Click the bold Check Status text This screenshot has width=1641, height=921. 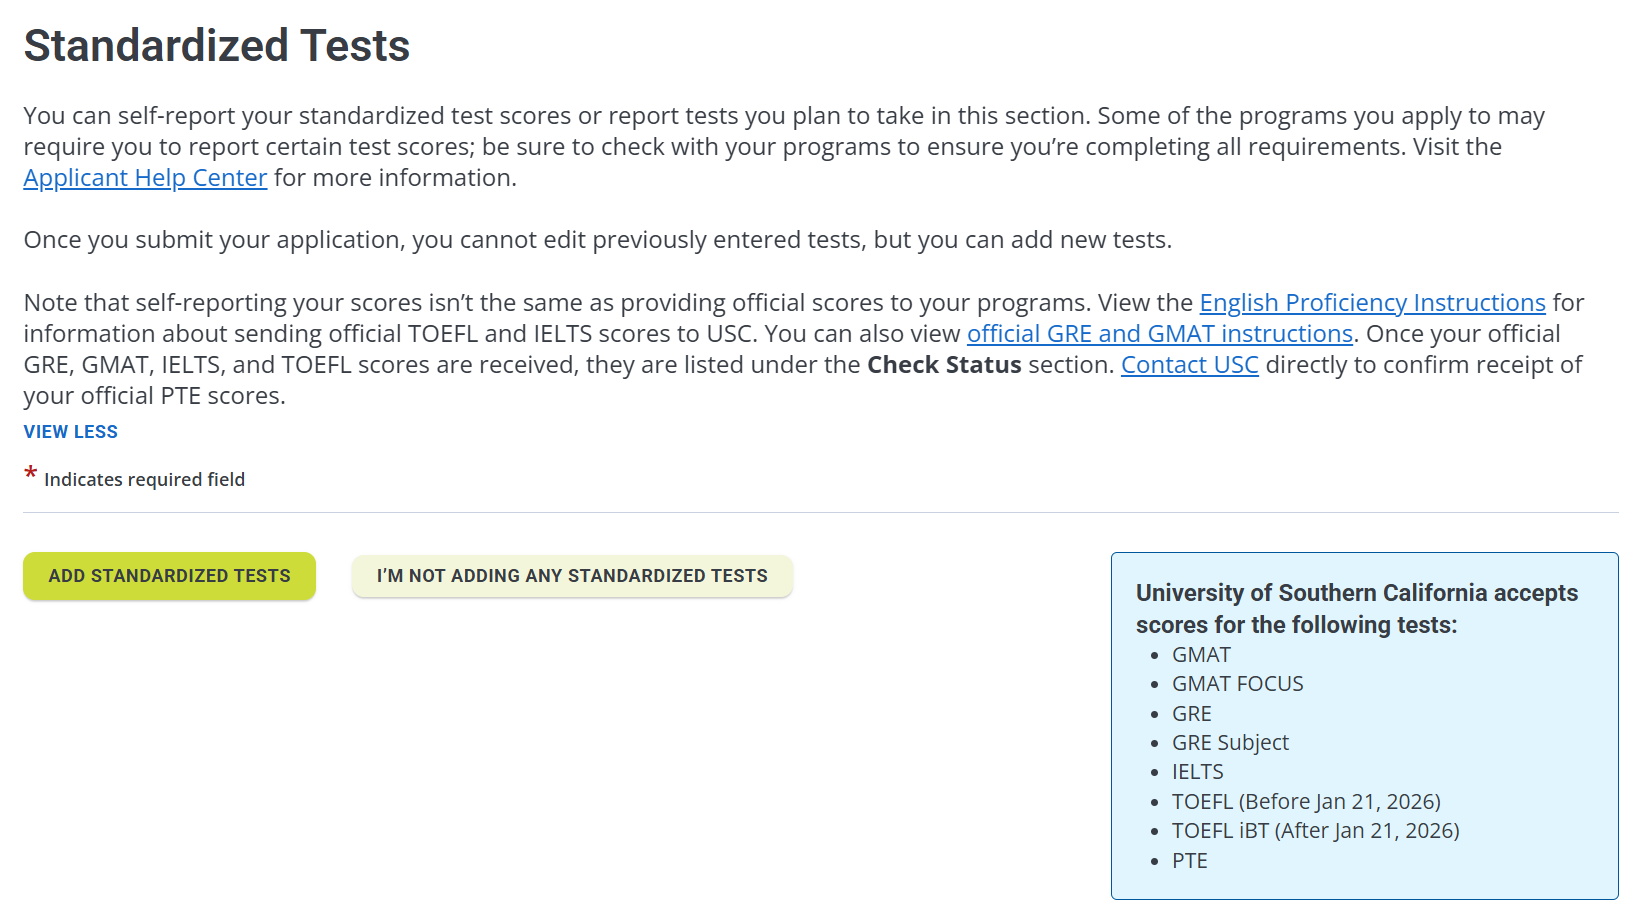tap(944, 365)
